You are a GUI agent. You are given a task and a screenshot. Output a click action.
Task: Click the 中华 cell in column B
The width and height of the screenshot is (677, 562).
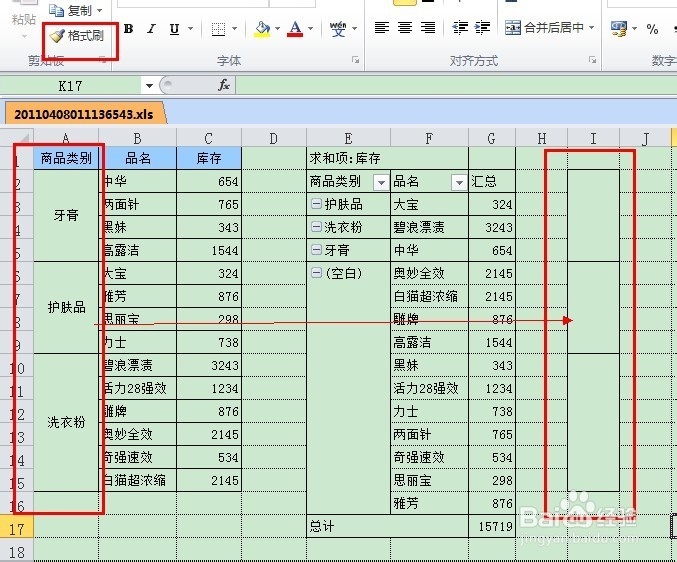click(137, 181)
